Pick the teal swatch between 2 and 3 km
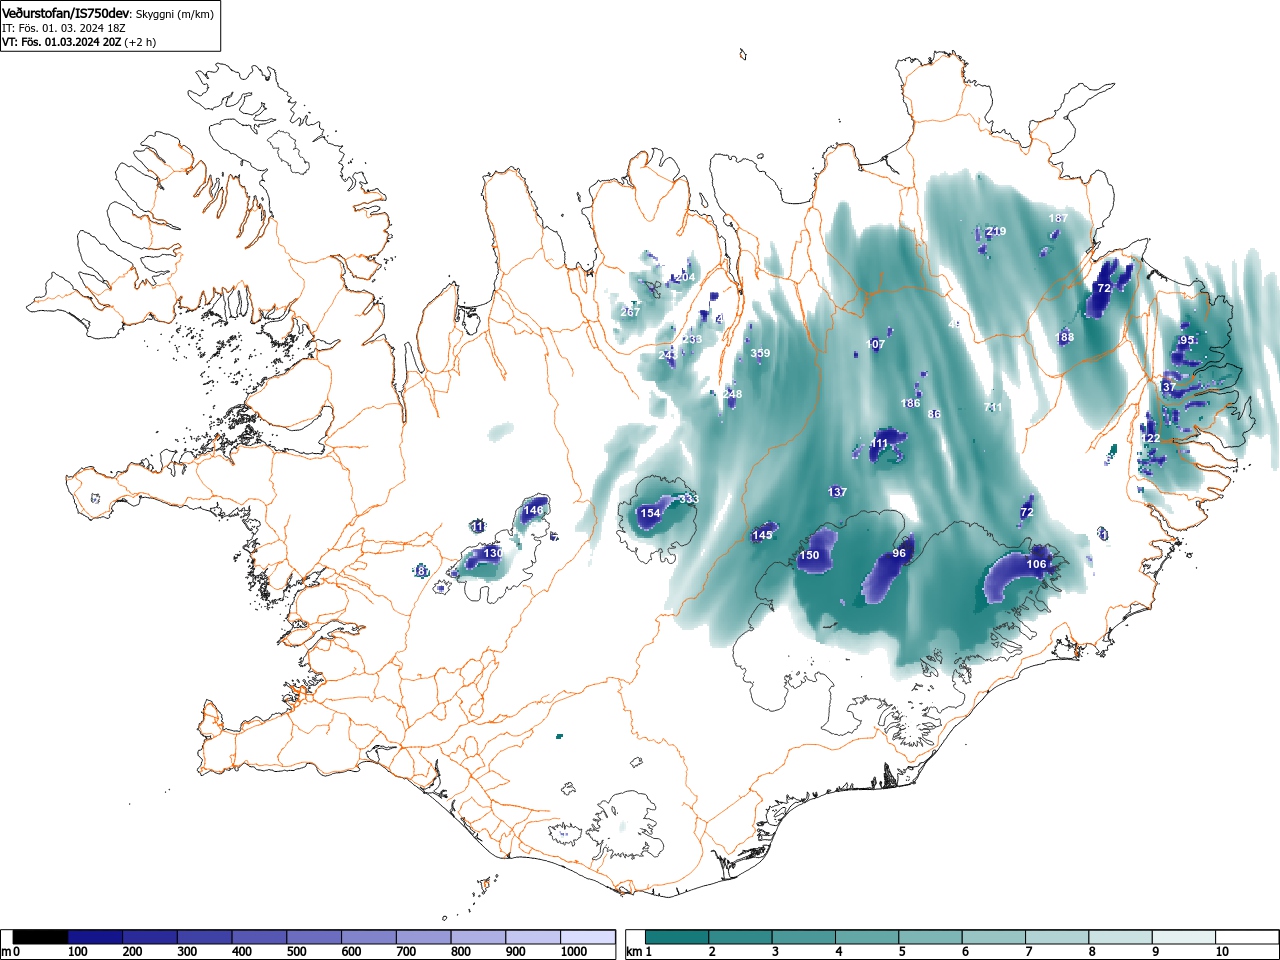1280x960 pixels. (x=741, y=937)
